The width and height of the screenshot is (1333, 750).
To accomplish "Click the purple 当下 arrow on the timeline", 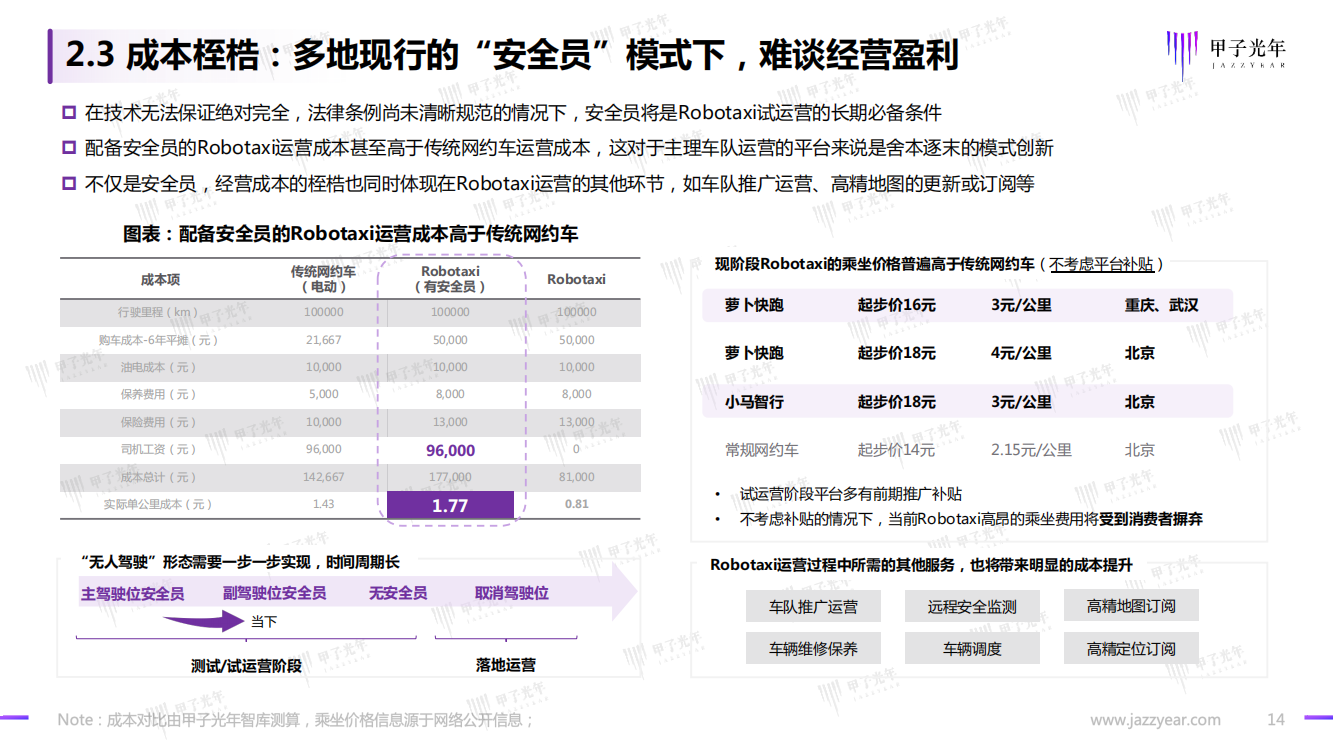I will click(204, 622).
